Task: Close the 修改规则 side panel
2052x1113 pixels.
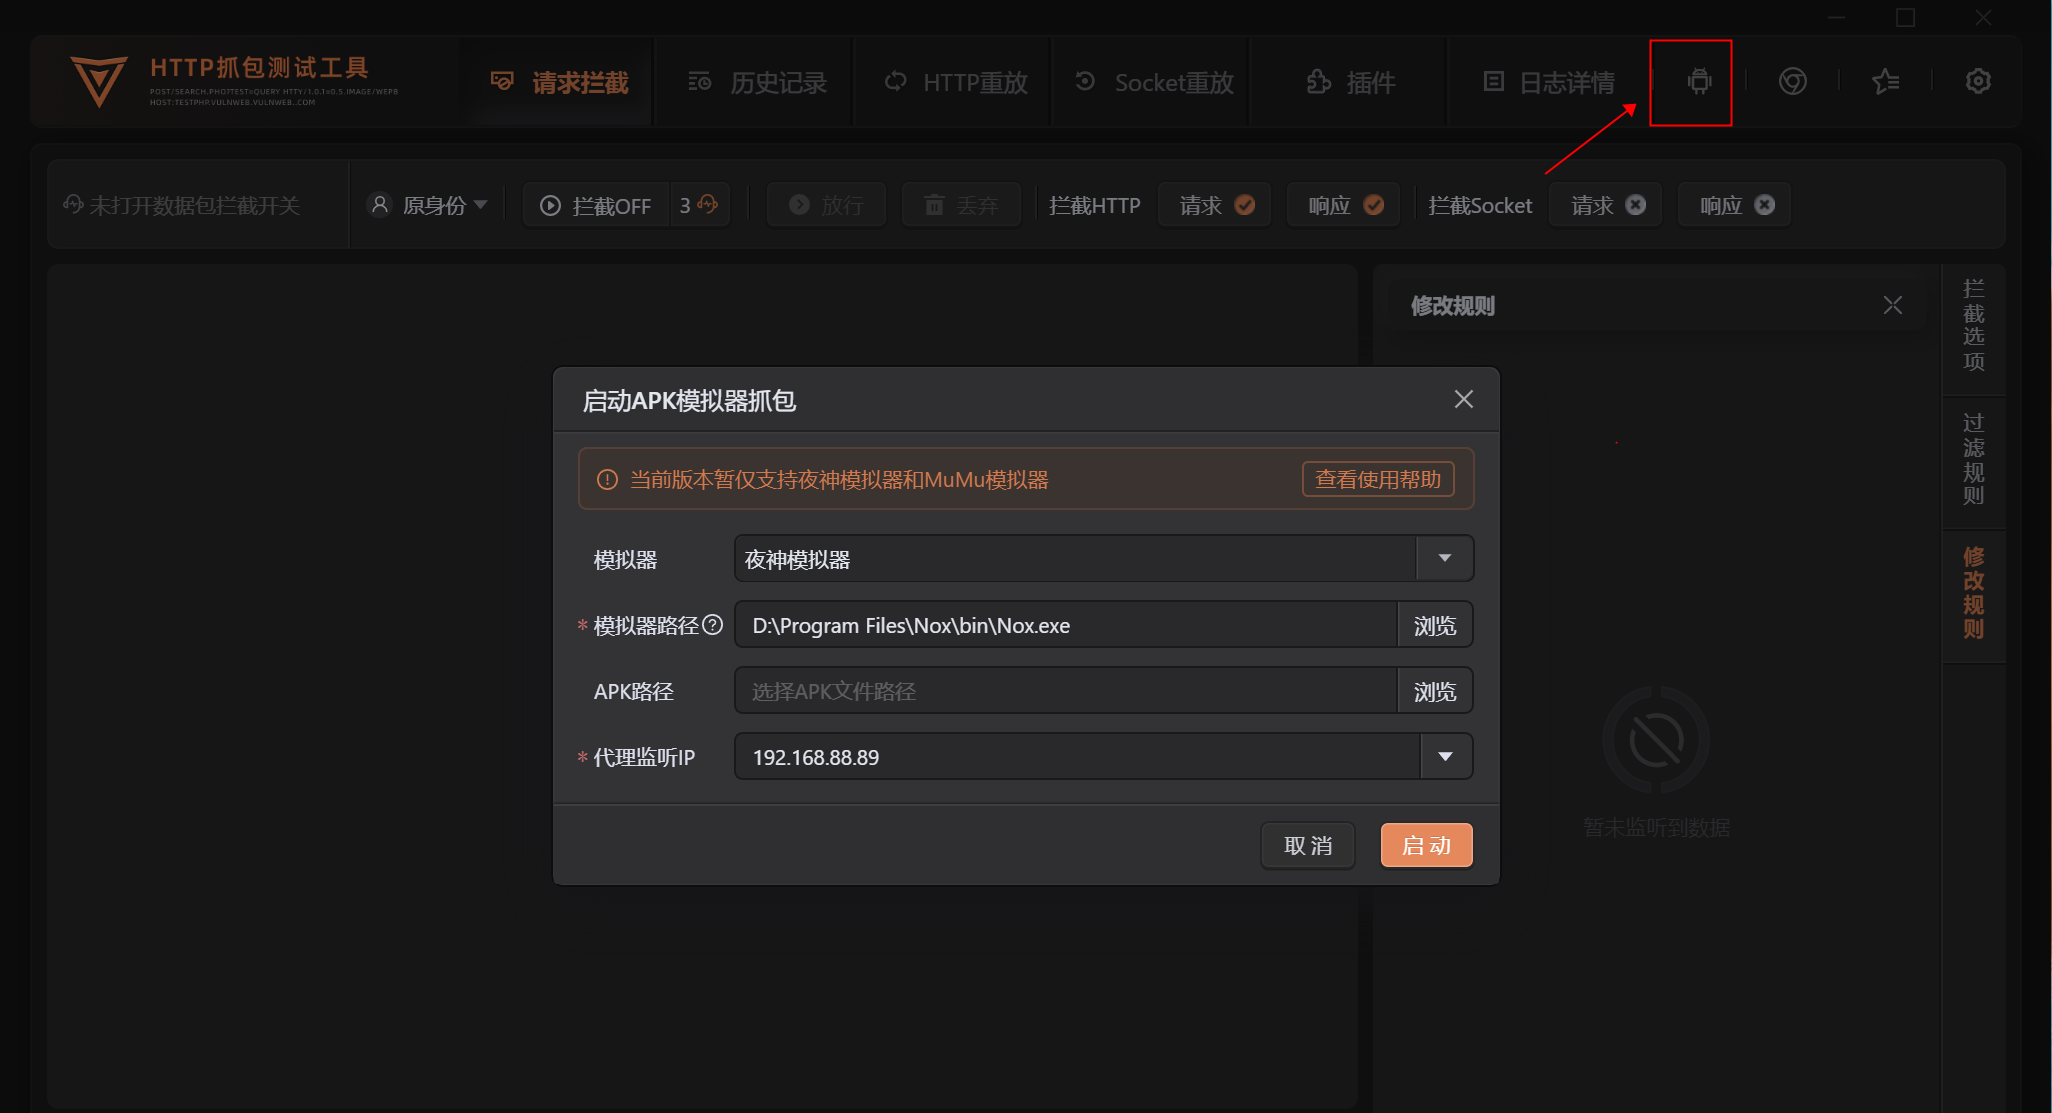Action: point(1892,305)
